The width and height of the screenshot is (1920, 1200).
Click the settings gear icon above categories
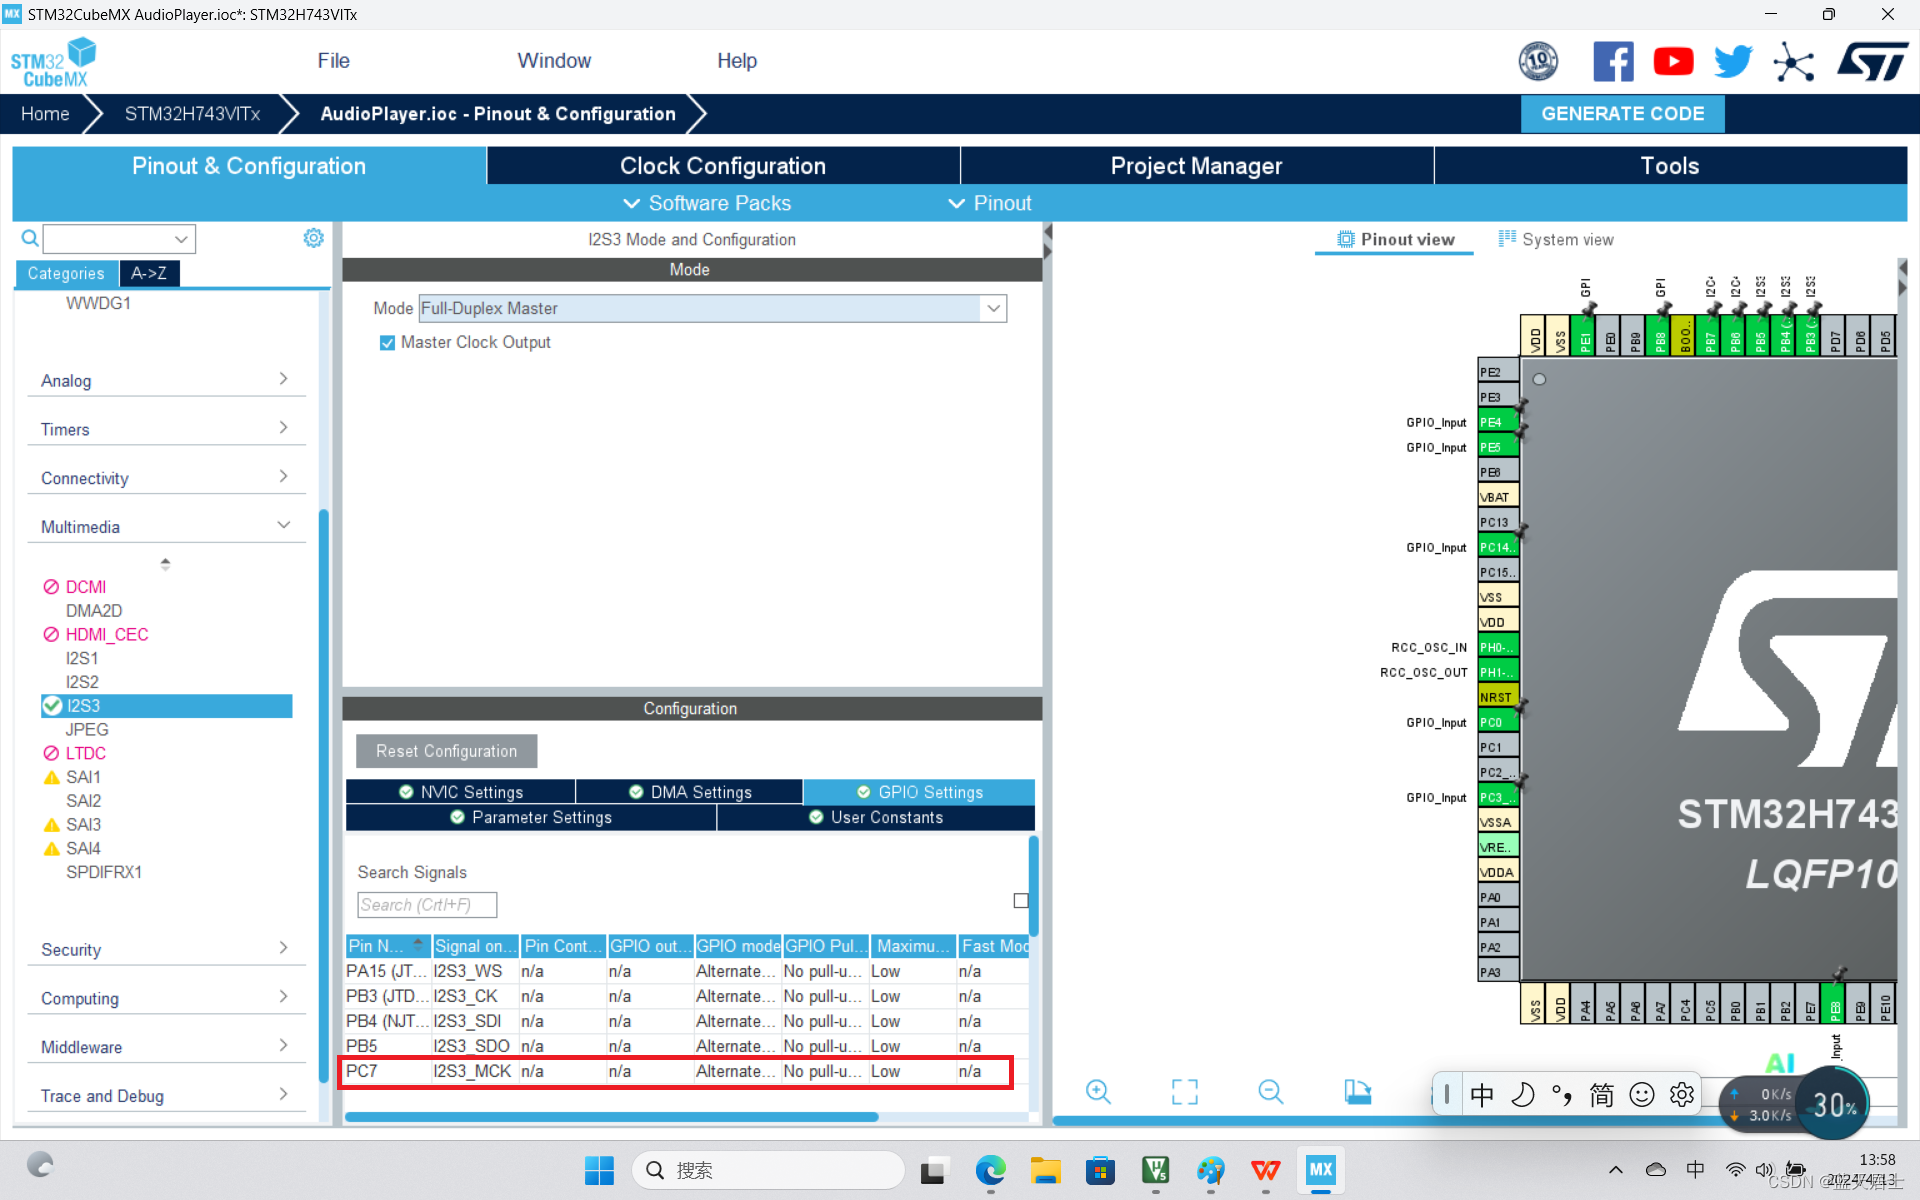click(313, 238)
